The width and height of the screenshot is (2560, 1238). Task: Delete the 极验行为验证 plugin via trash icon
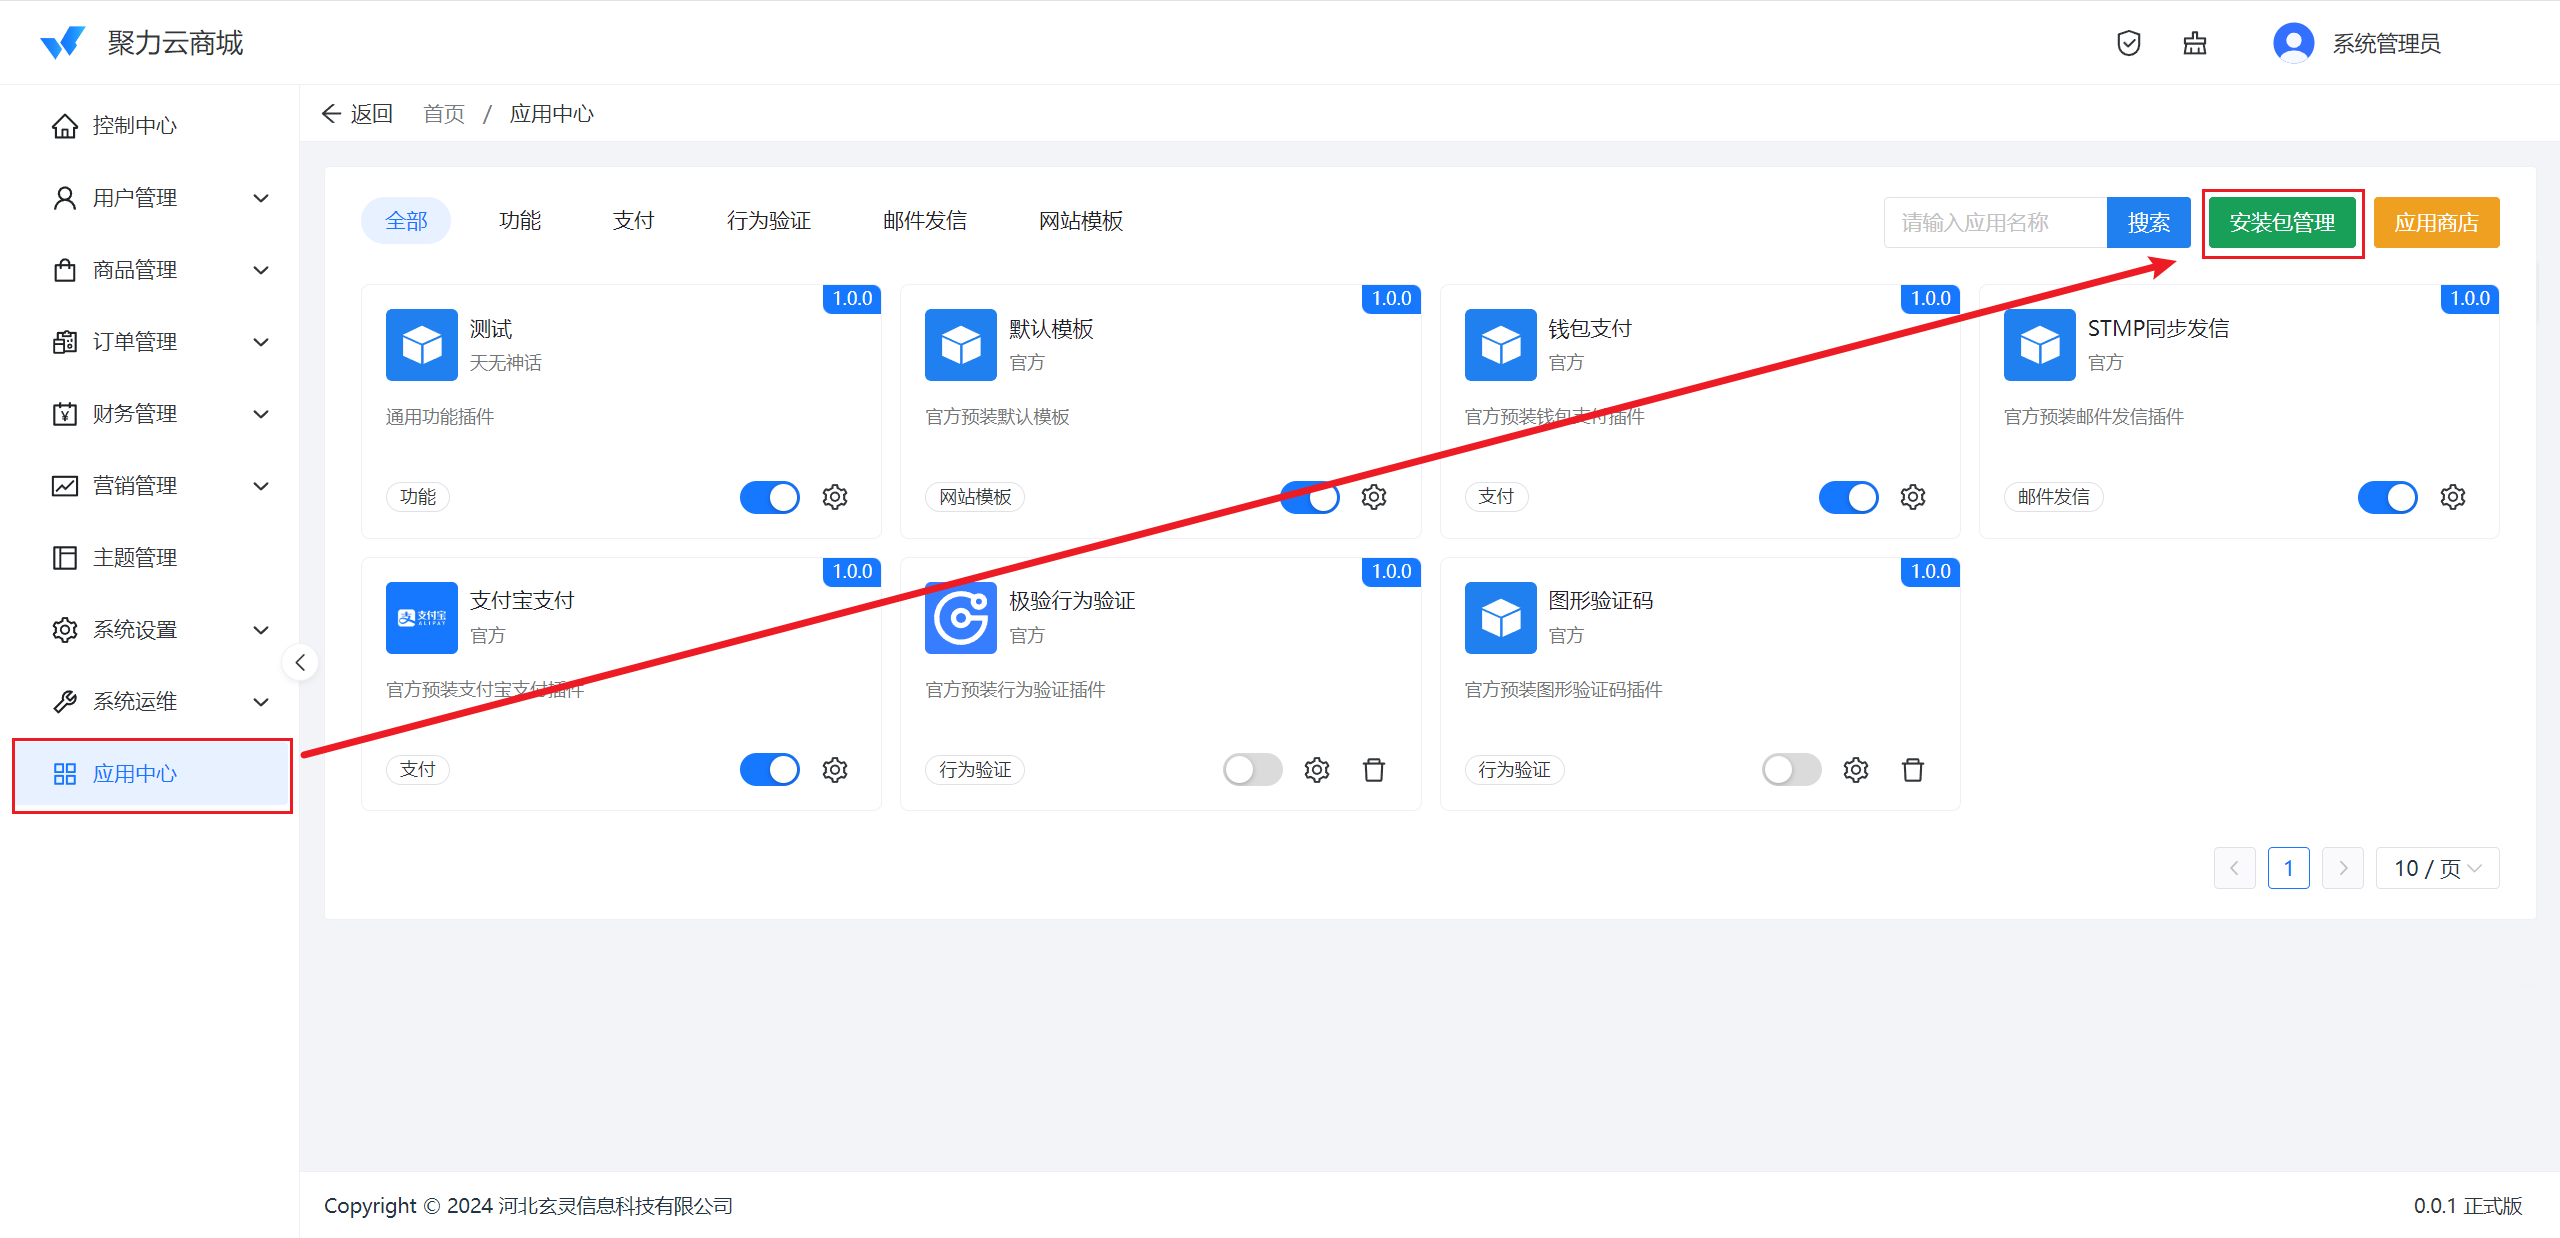point(1374,770)
